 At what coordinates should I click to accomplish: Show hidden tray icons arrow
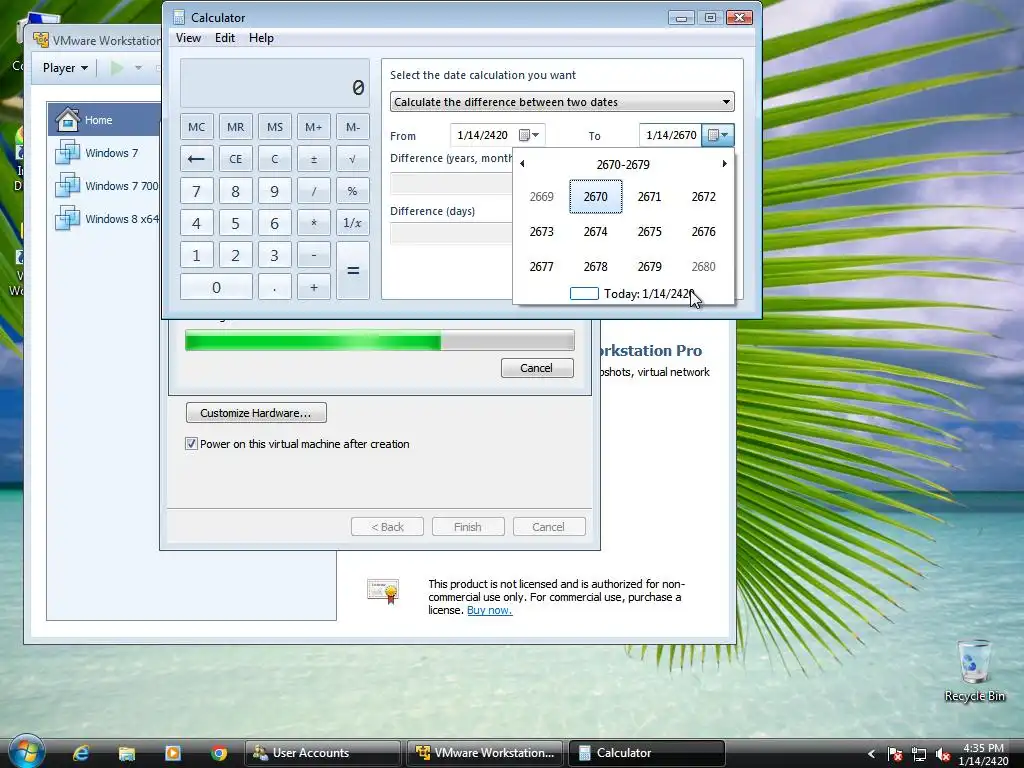click(871, 754)
